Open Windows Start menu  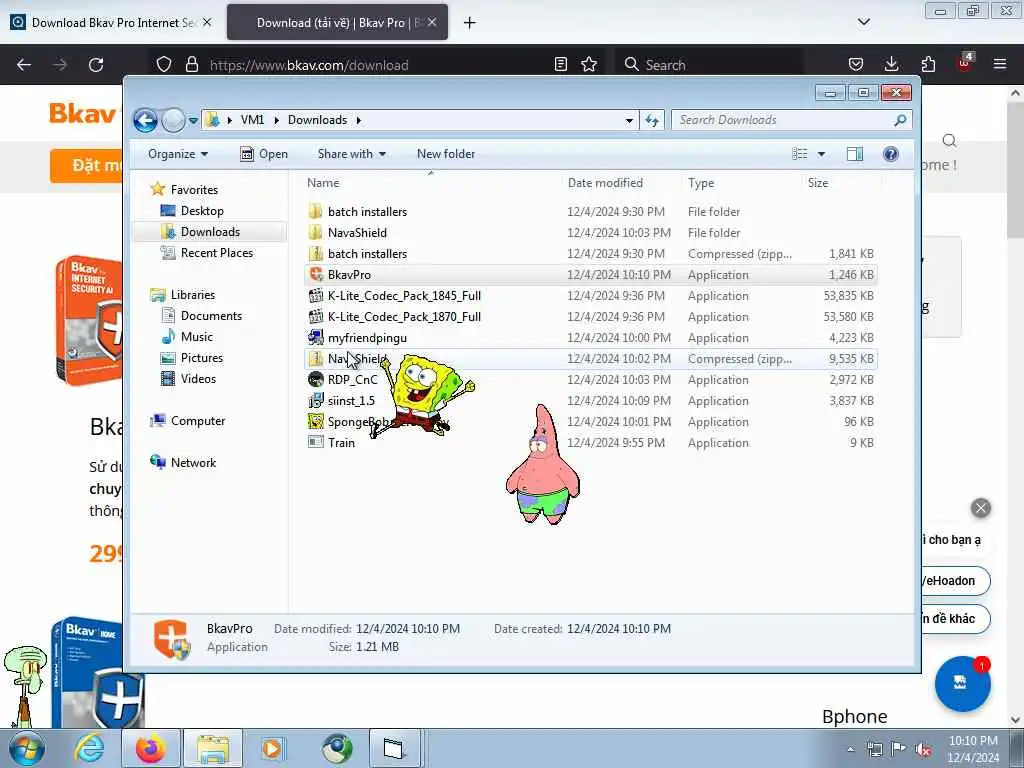click(27, 749)
